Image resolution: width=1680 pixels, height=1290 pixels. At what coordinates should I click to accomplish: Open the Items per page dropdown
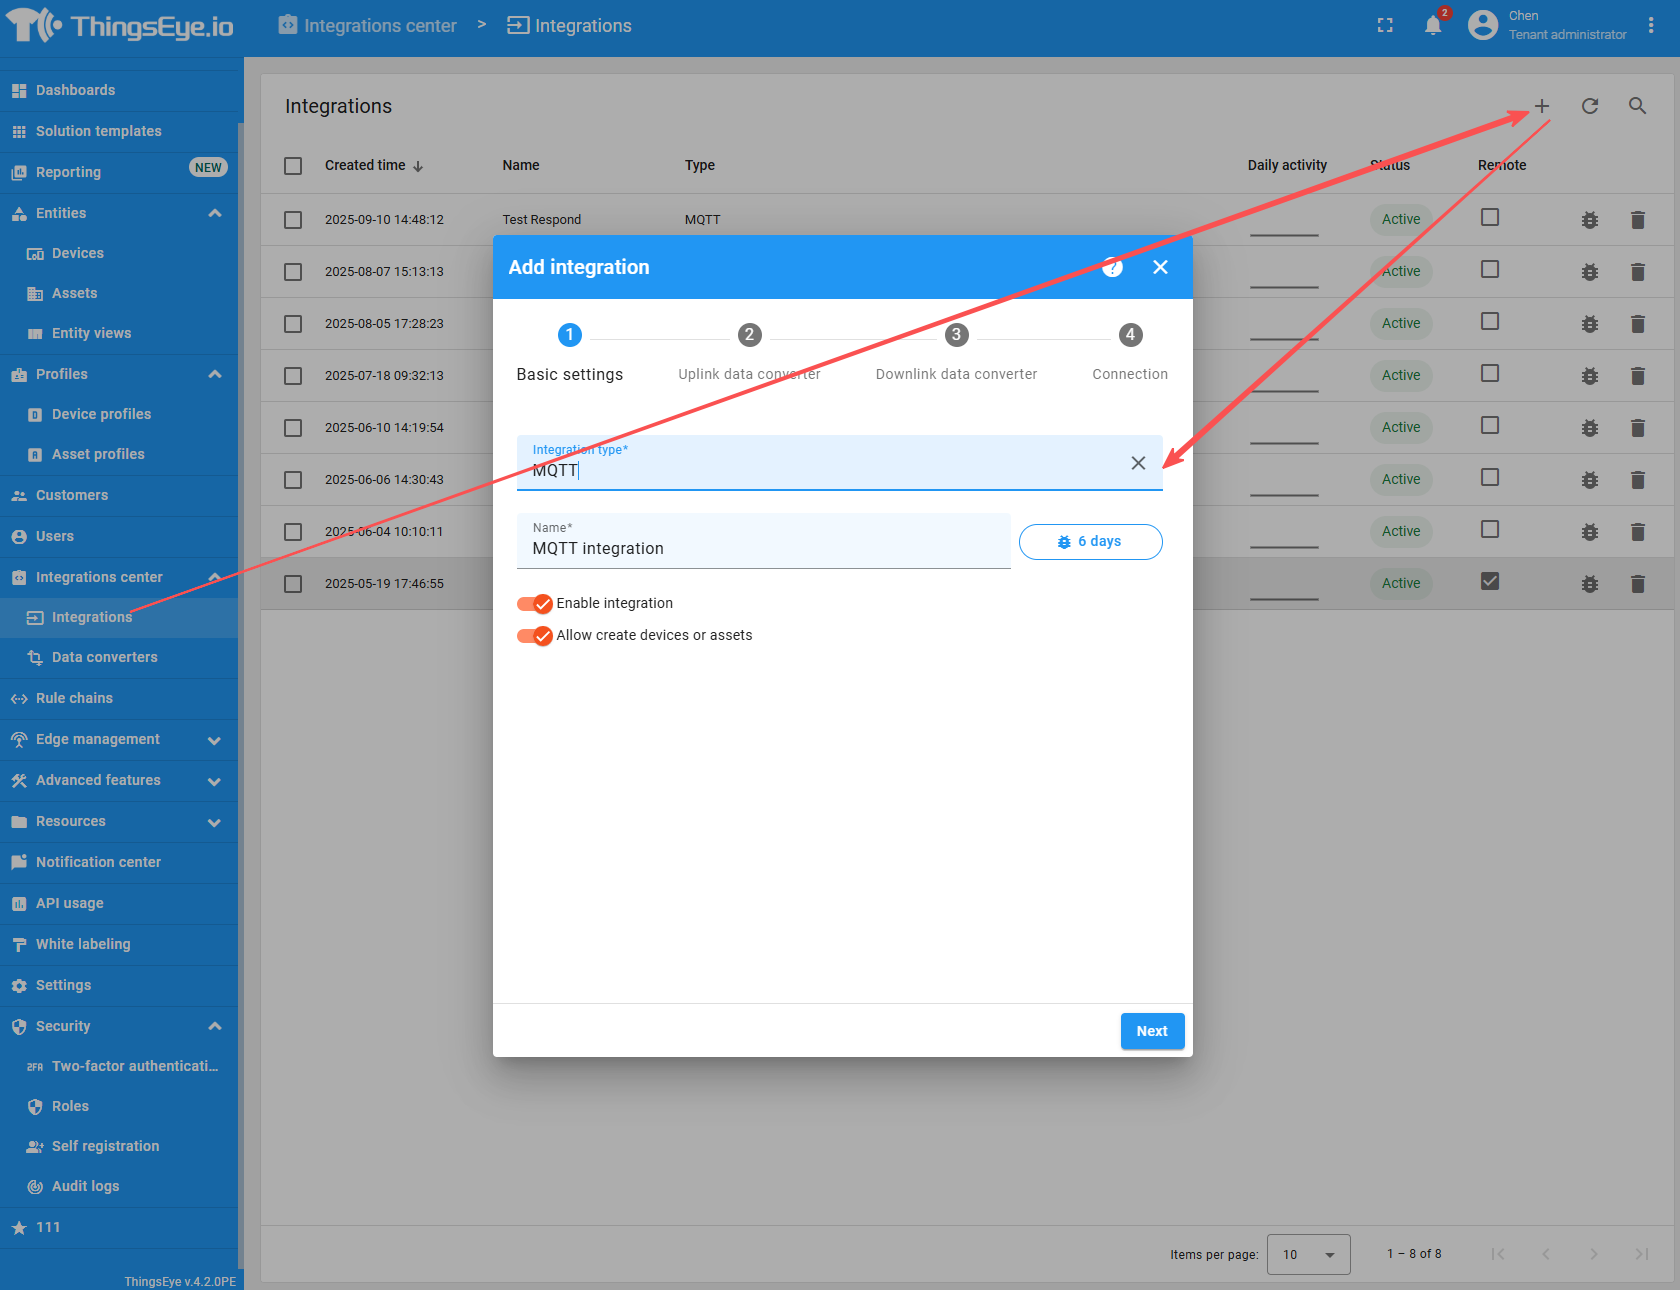[1308, 1254]
